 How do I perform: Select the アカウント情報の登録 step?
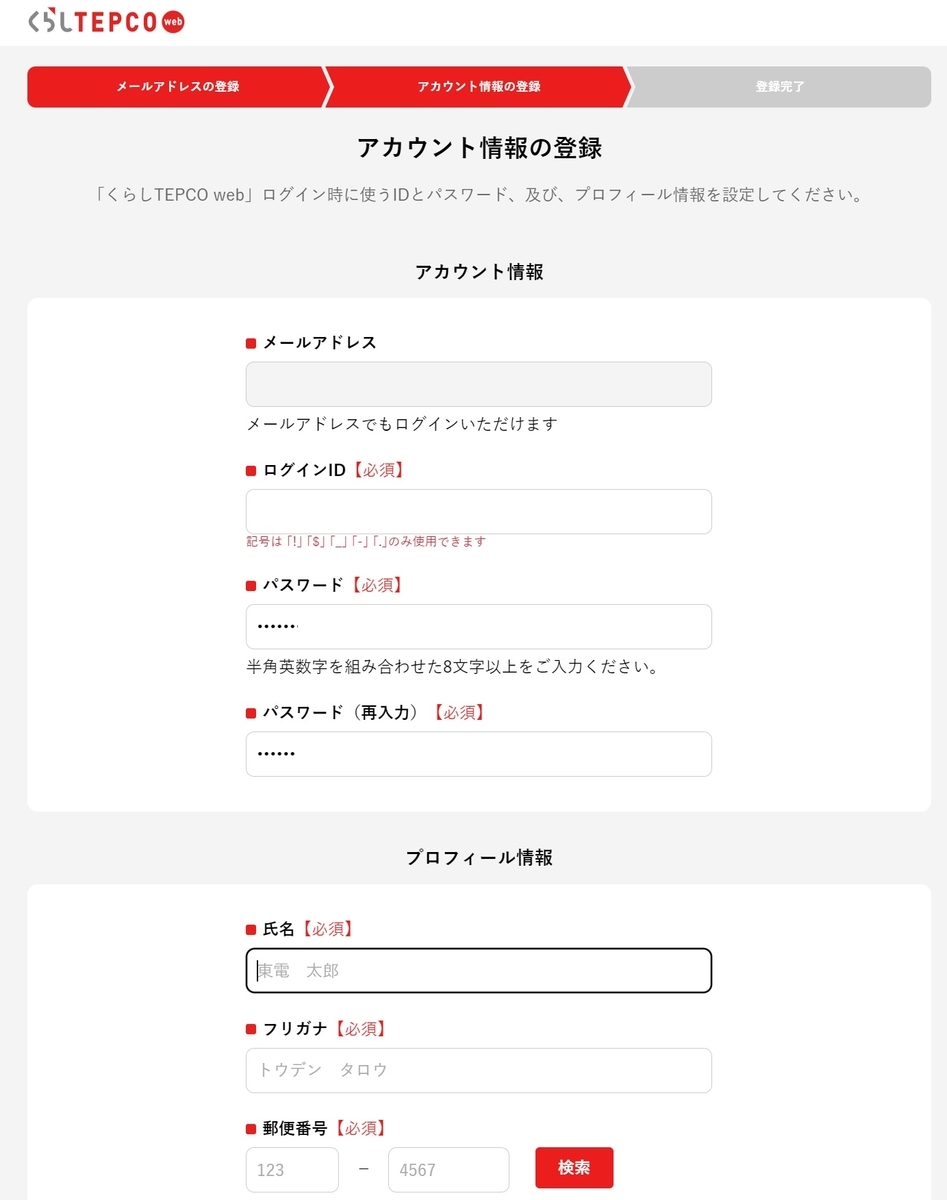(x=478, y=87)
